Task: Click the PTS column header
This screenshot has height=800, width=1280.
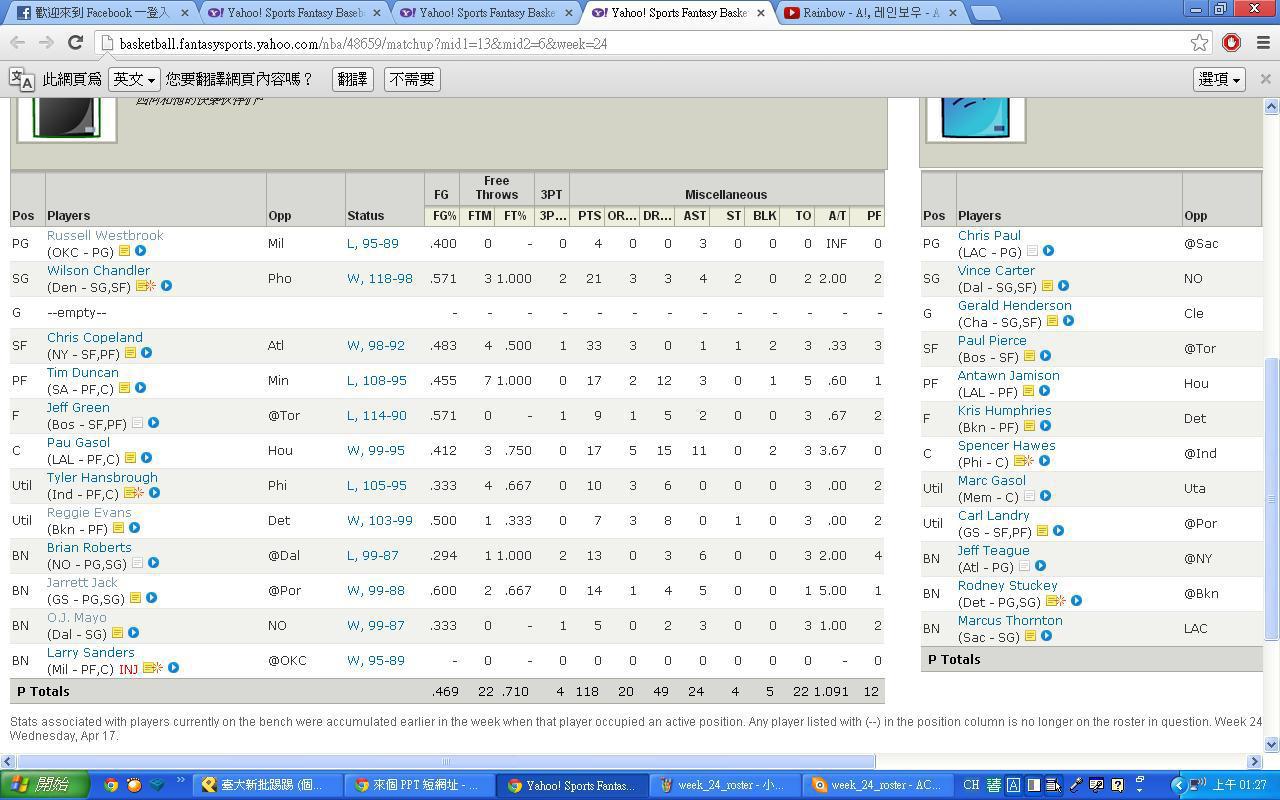Action: click(x=589, y=216)
